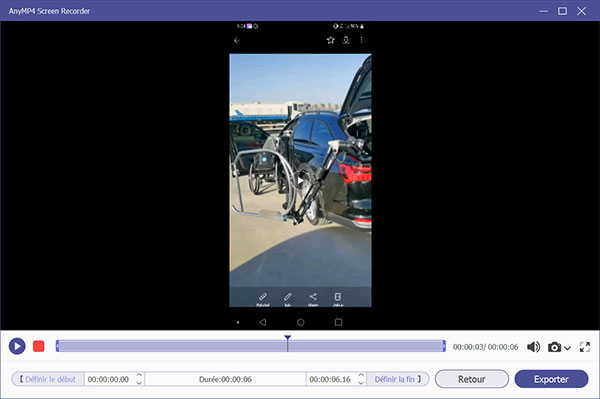Click the purple trim timeline bar
The height and width of the screenshot is (399, 600).
tap(251, 346)
